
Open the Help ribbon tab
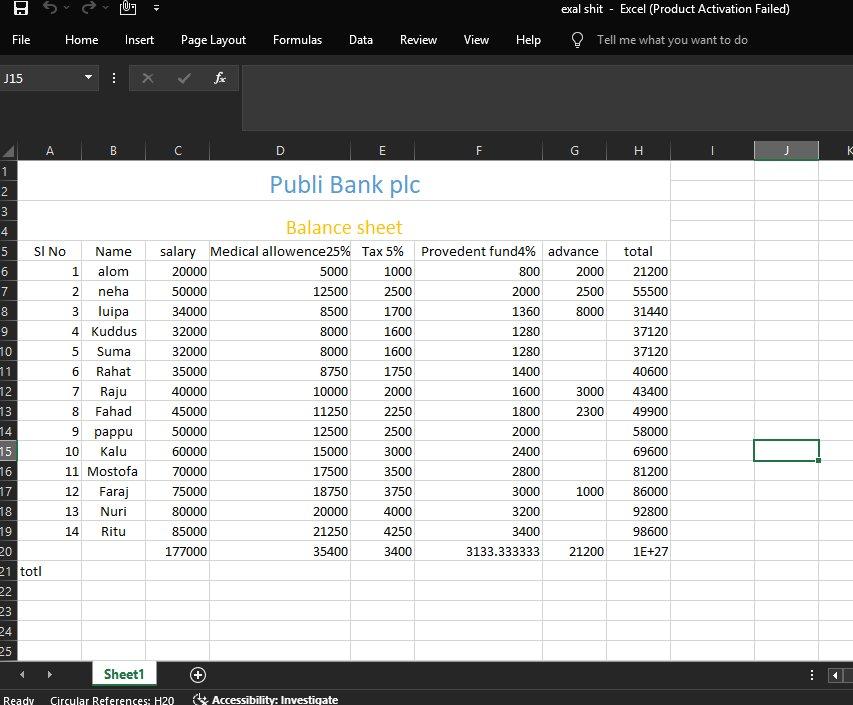click(x=528, y=40)
